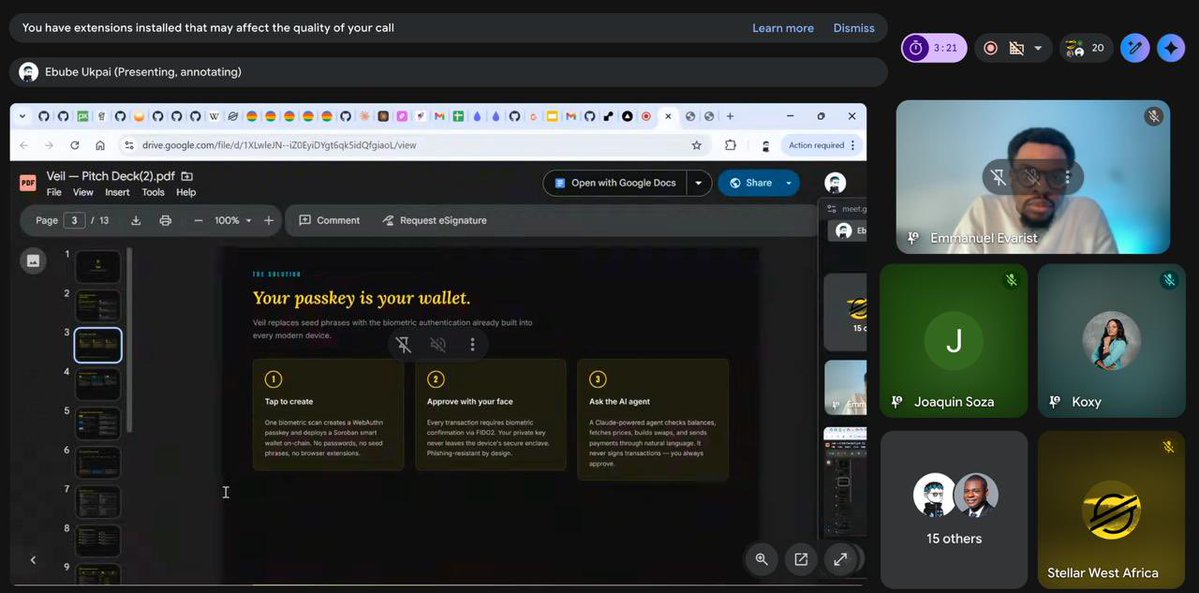Open the Chrome extensions puzzle icon
Image resolution: width=1199 pixels, height=593 pixels.
[730, 145]
